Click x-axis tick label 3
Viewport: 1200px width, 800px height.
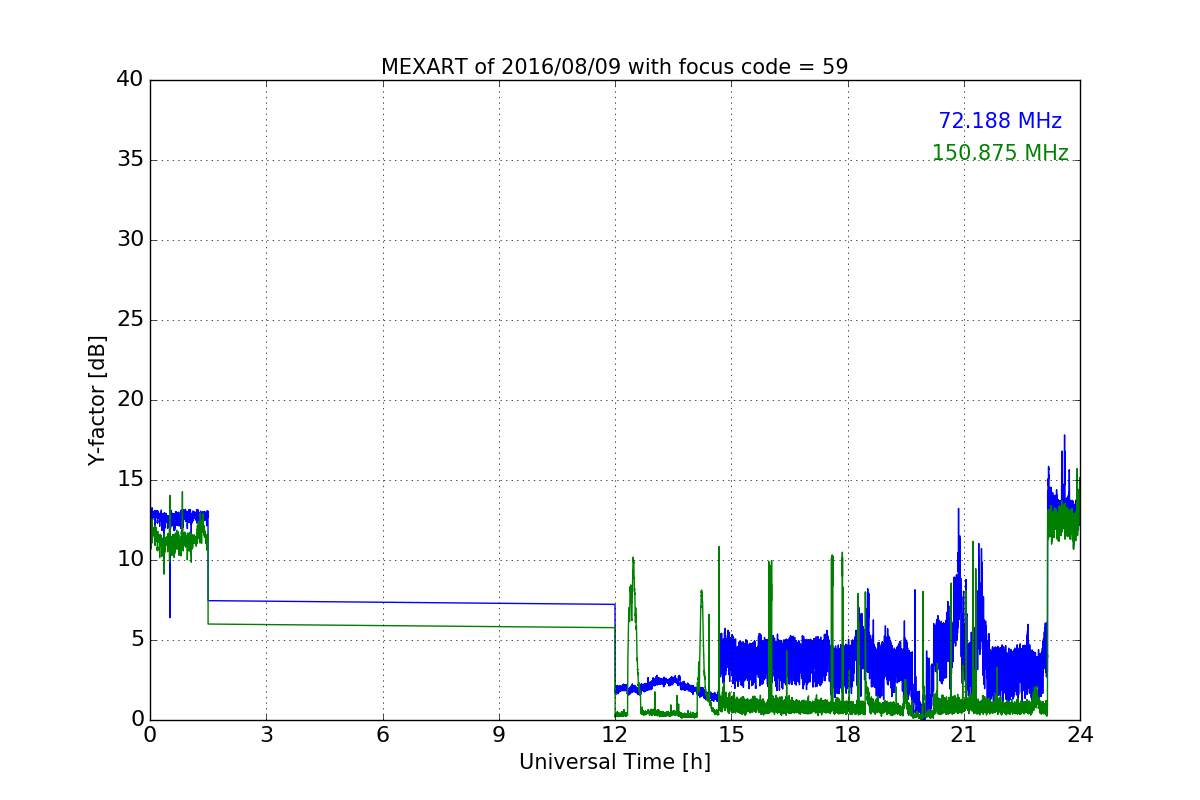click(266, 735)
